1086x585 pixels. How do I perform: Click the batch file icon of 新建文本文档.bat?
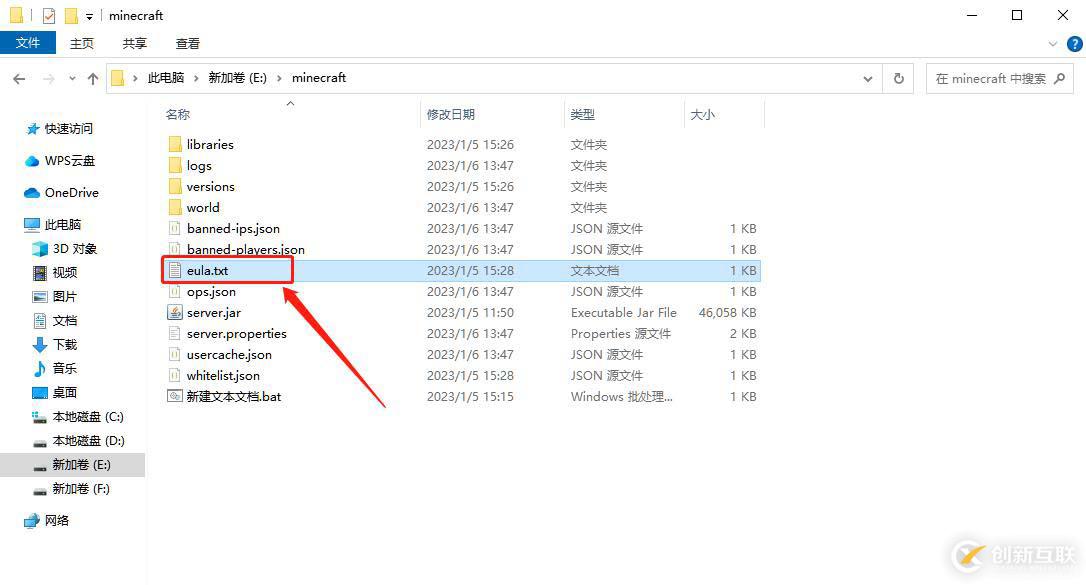pos(175,397)
